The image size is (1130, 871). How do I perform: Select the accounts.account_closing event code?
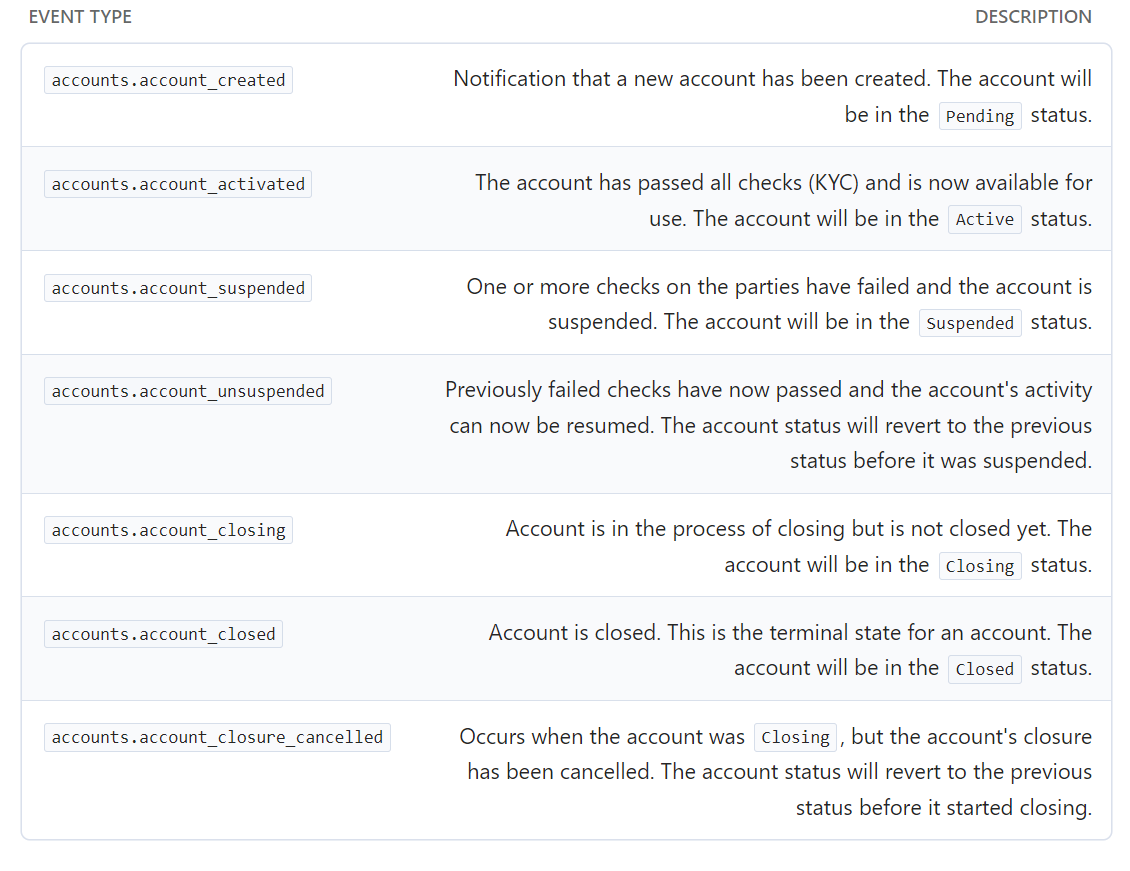point(168,530)
